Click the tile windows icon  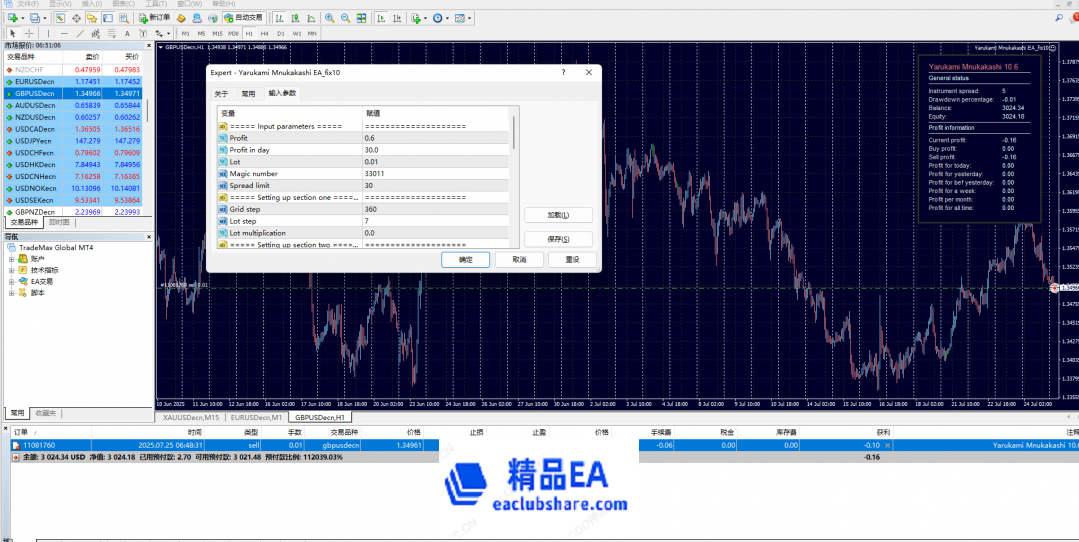361,18
